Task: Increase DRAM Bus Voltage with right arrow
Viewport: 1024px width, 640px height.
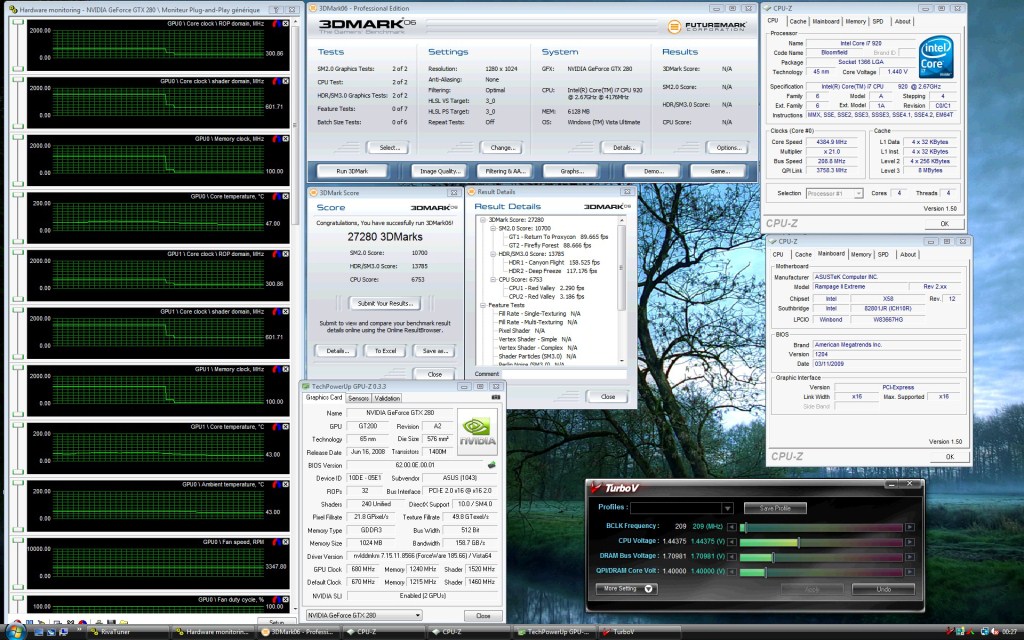Action: (x=909, y=556)
